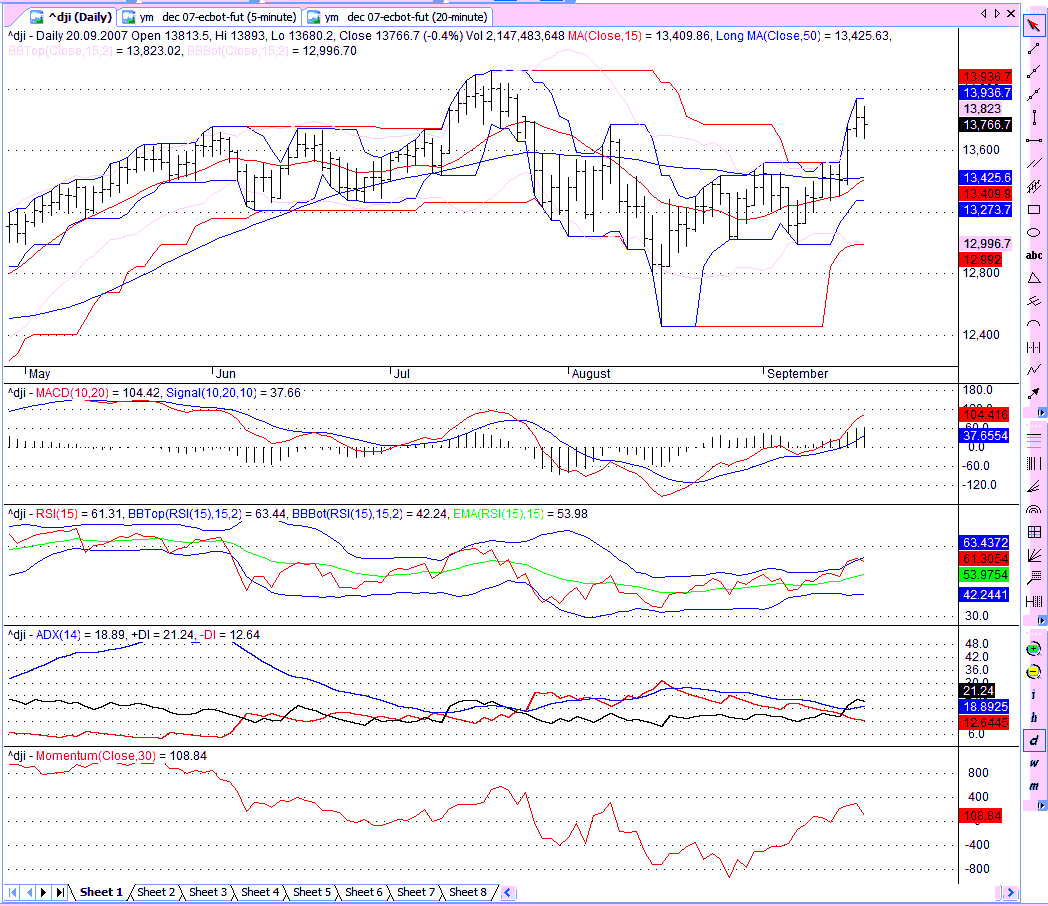Expand the drawing toolbar overflow arrow
Viewport: 1048px width, 906px height.
1041,413
